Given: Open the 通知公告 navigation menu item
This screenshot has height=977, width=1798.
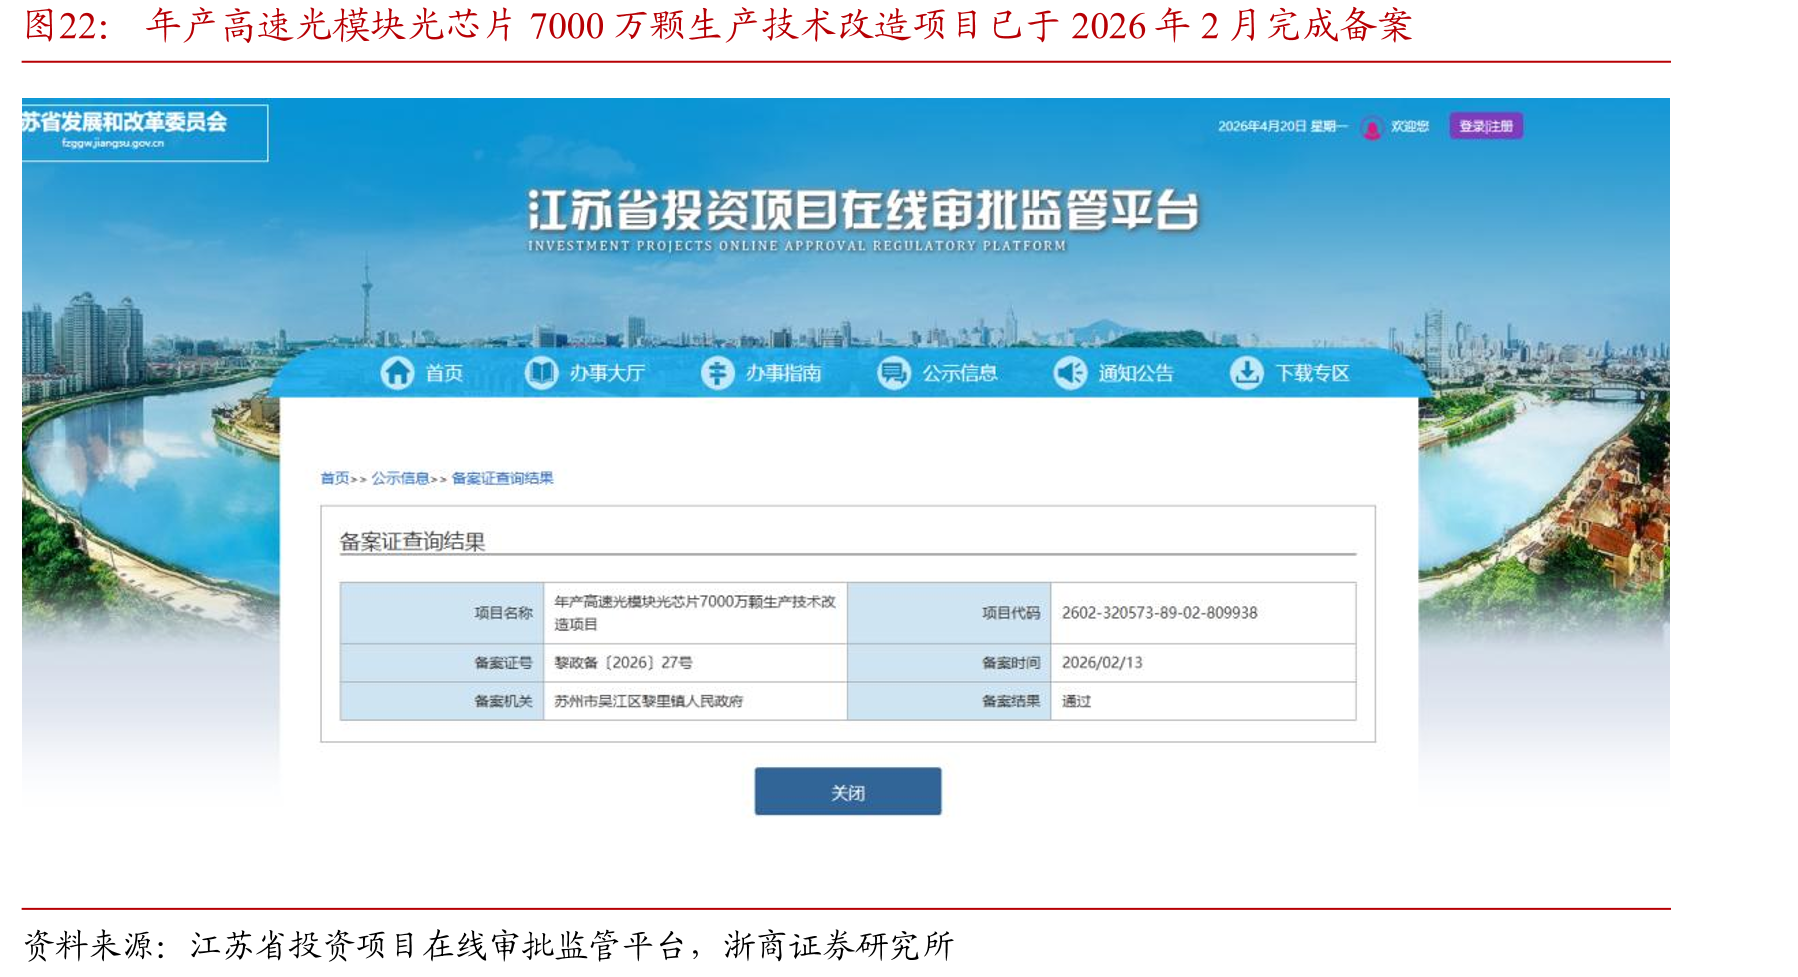Looking at the screenshot, I should 1136,373.
